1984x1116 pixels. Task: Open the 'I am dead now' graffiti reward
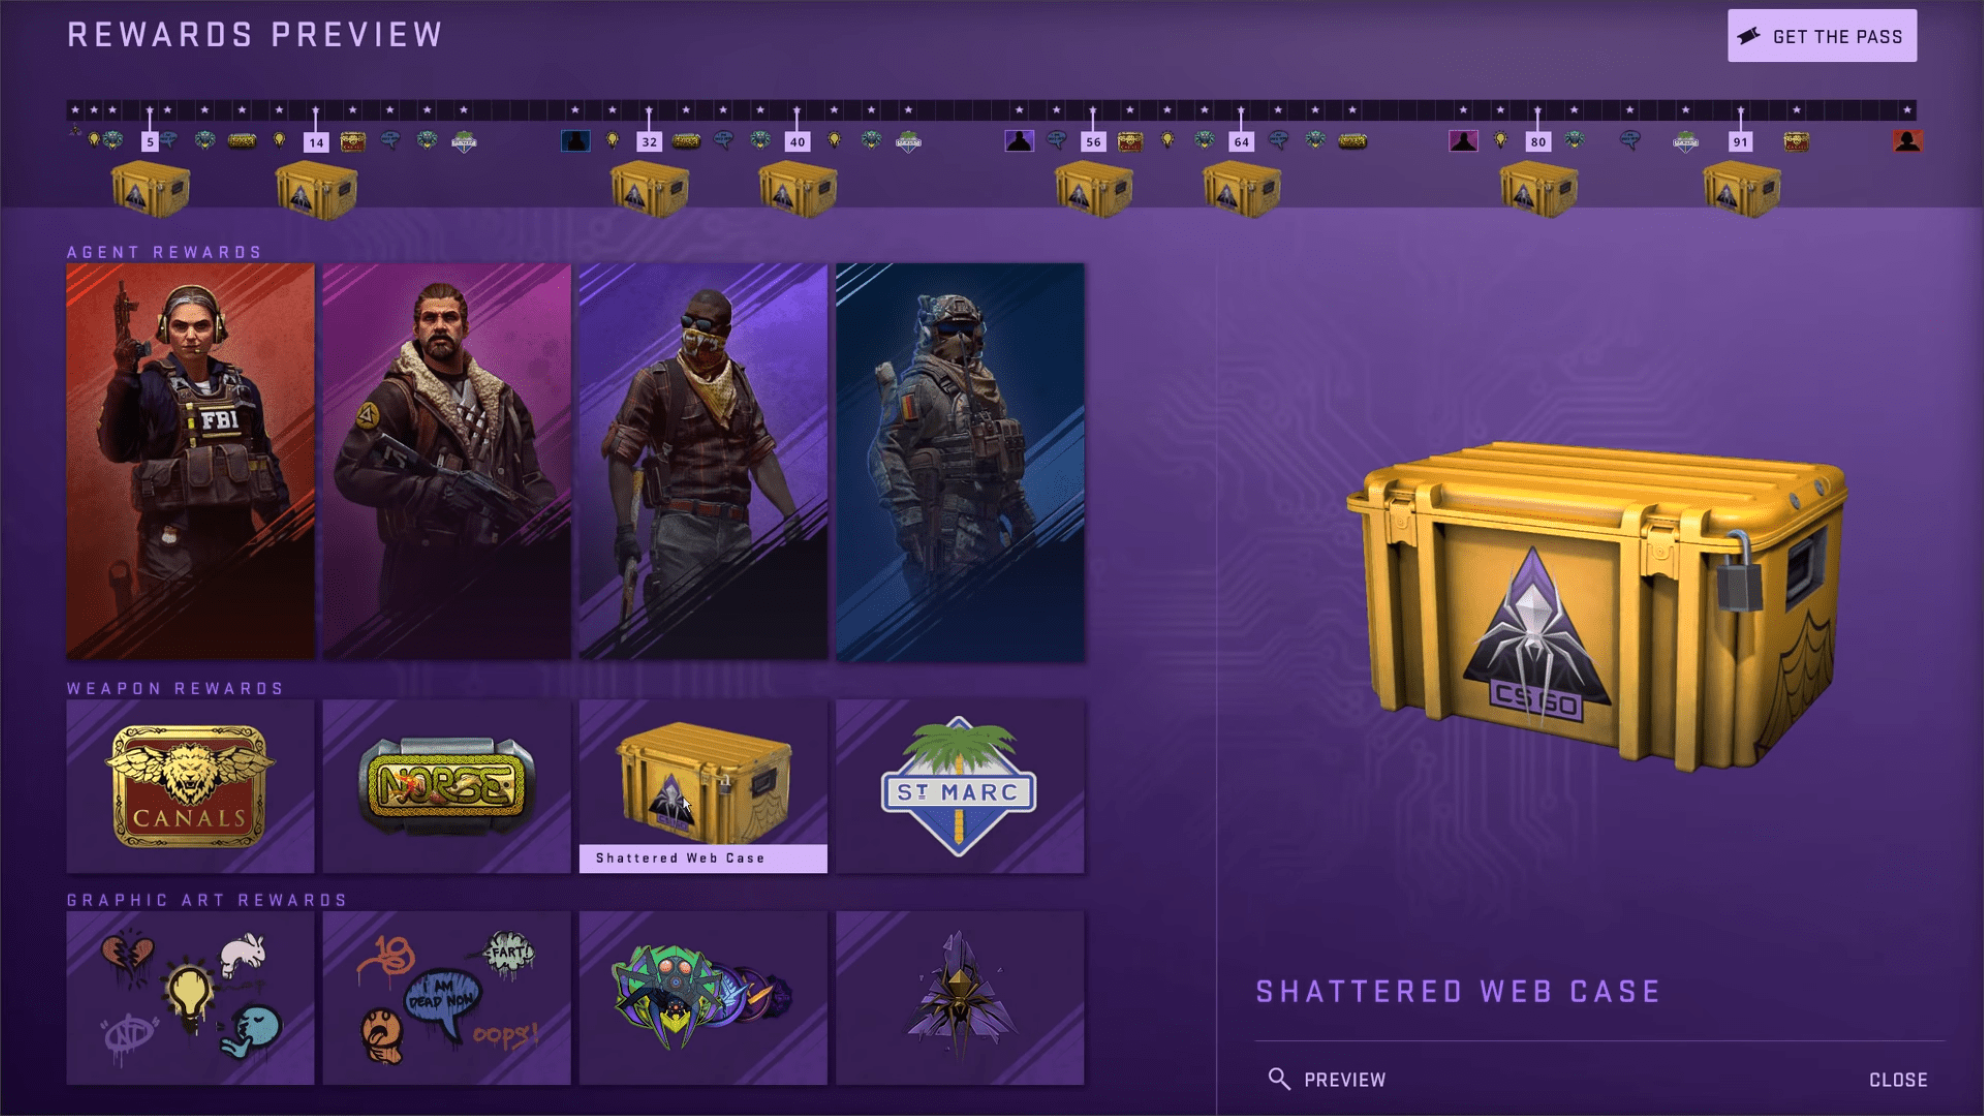(446, 997)
